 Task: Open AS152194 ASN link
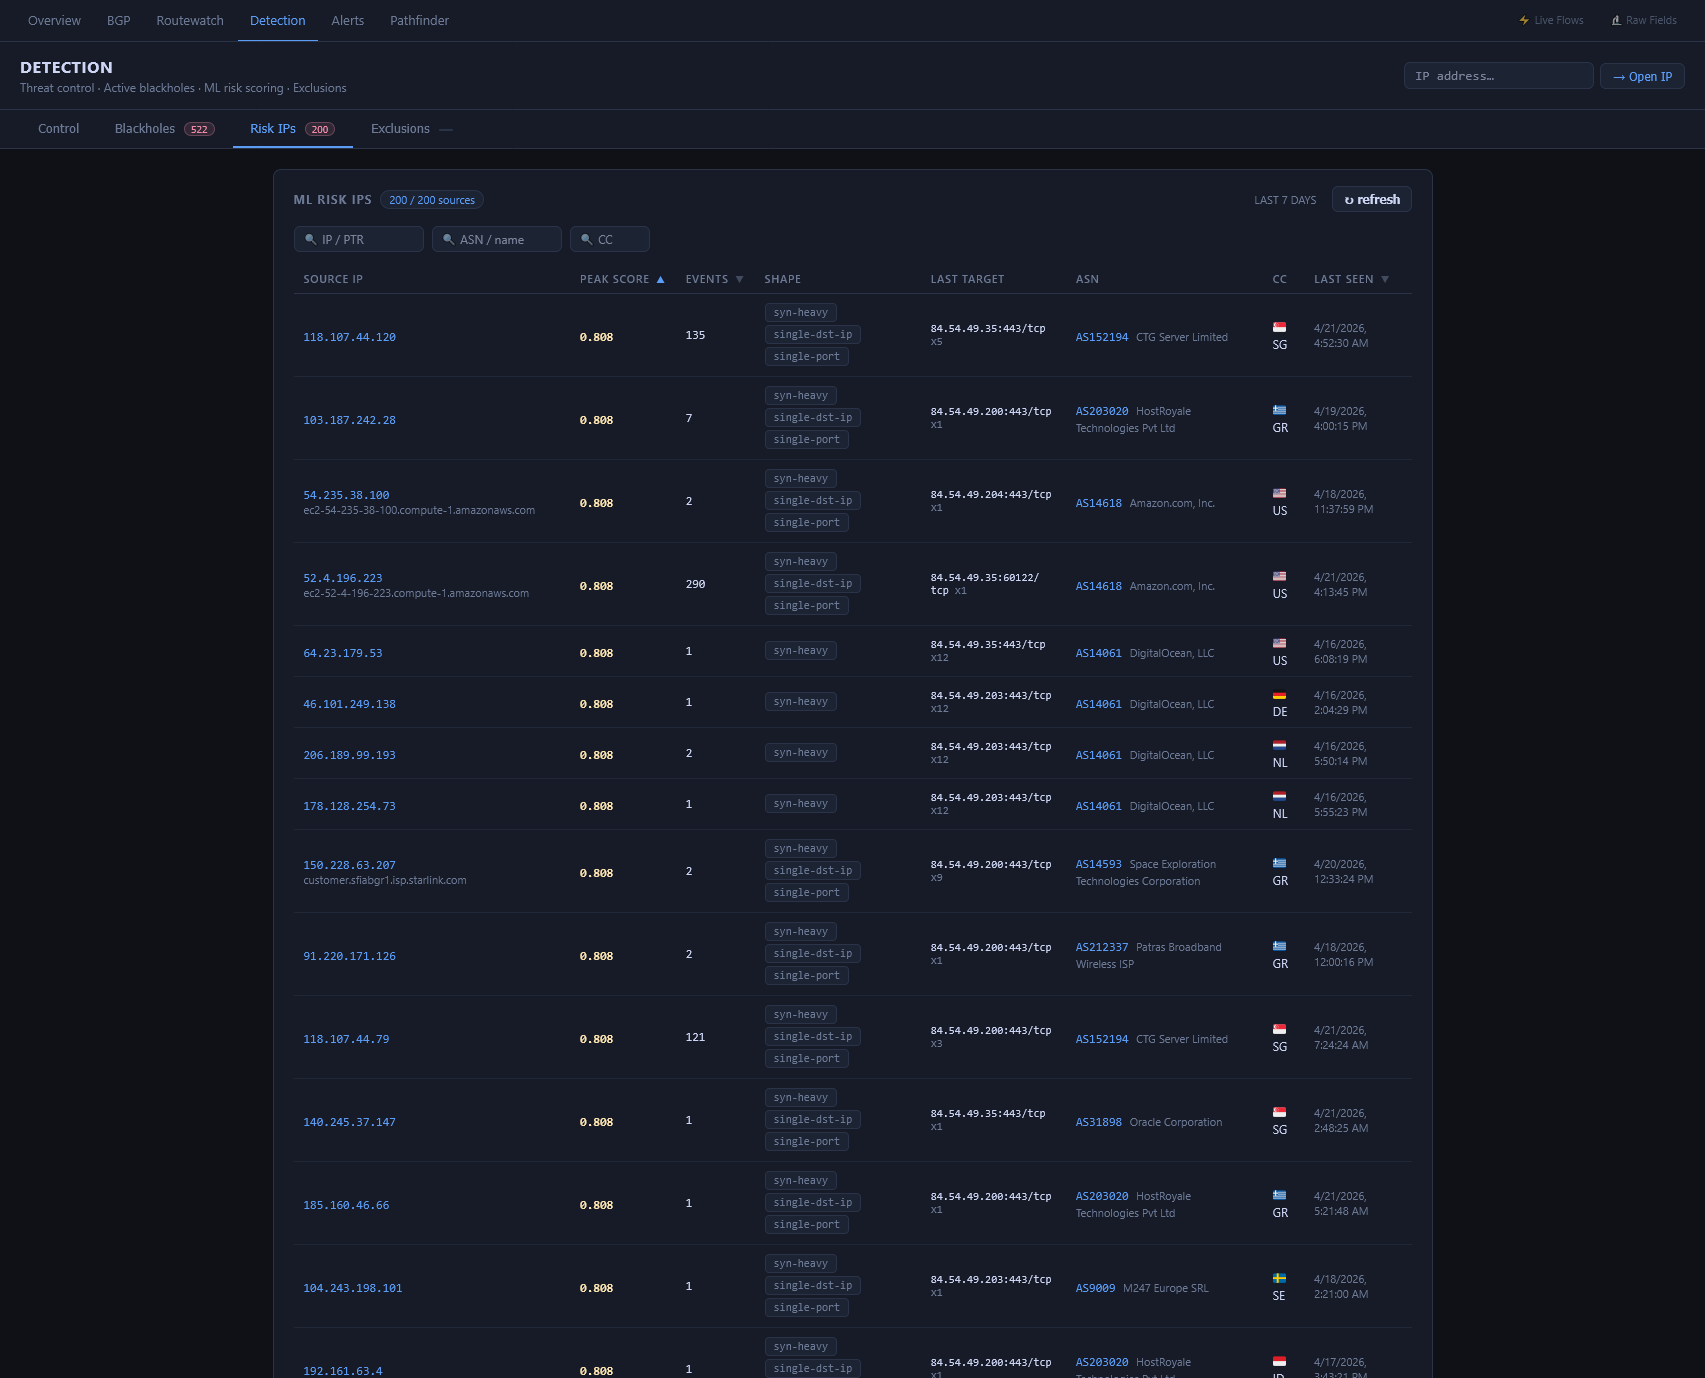[1101, 338]
